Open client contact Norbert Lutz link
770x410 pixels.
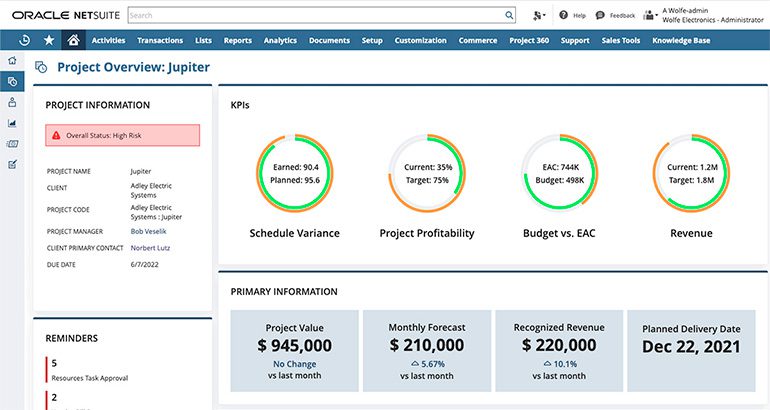click(x=150, y=248)
